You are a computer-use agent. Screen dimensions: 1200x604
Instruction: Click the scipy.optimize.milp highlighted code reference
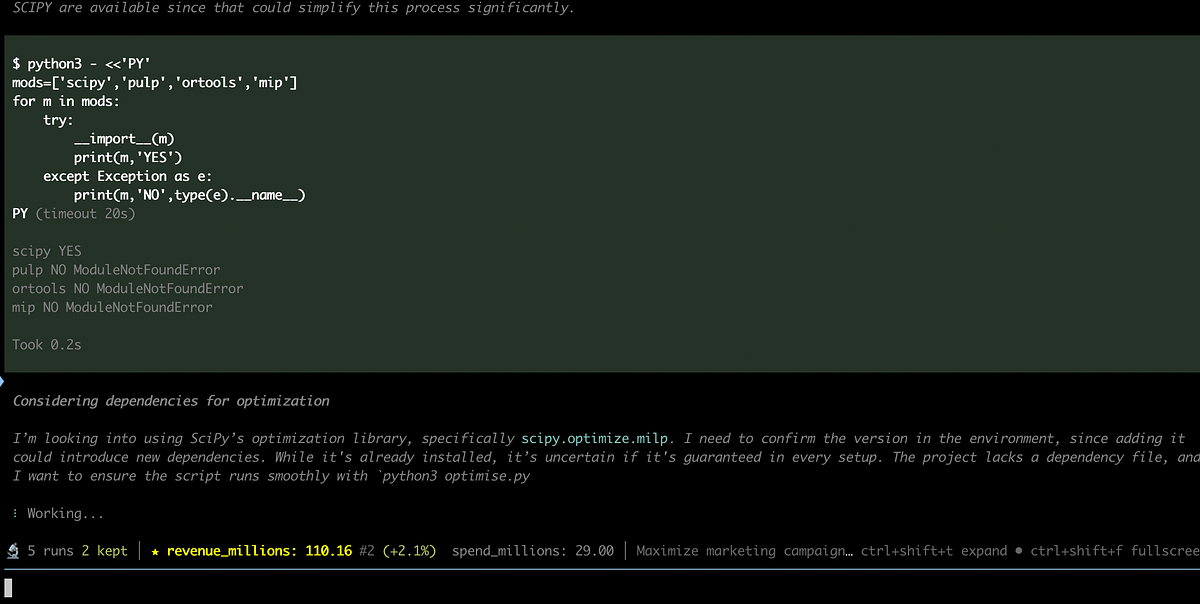coord(595,438)
